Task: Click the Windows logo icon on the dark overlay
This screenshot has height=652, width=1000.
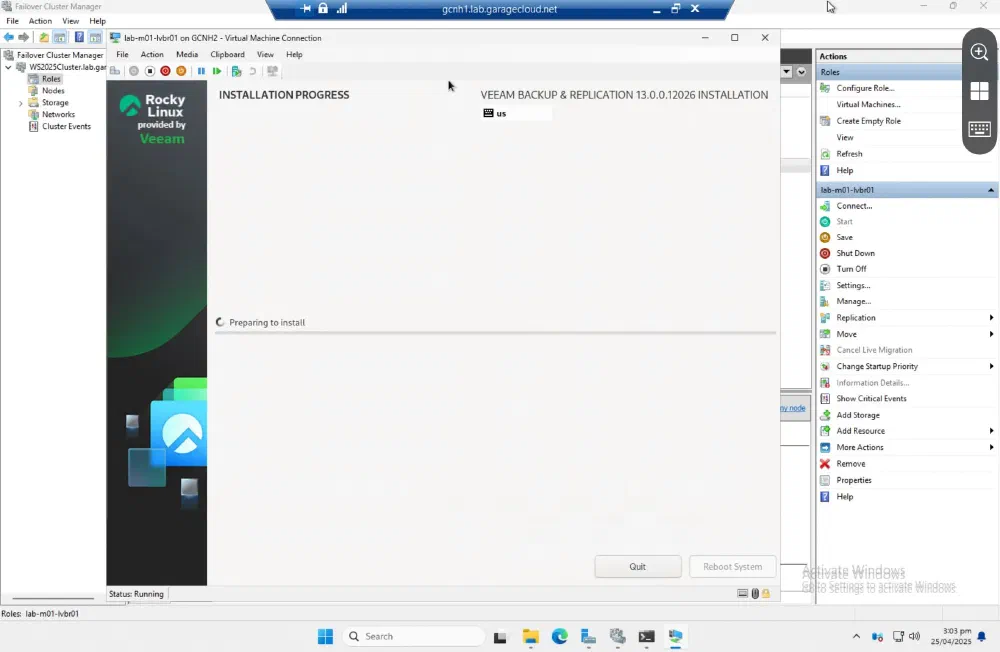Action: click(979, 91)
